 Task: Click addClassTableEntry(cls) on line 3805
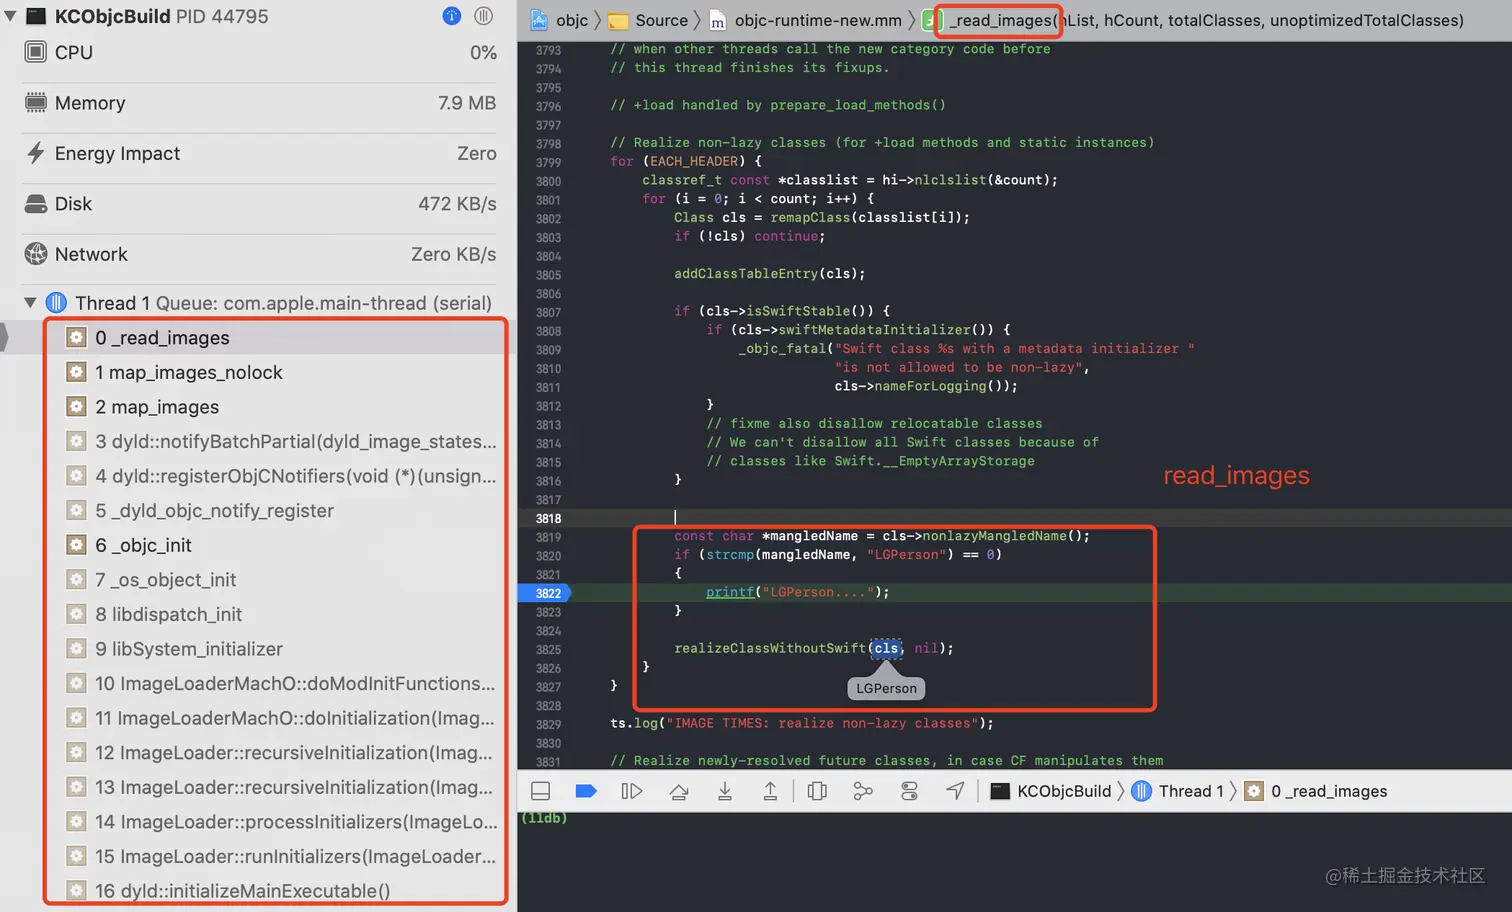tap(769, 273)
